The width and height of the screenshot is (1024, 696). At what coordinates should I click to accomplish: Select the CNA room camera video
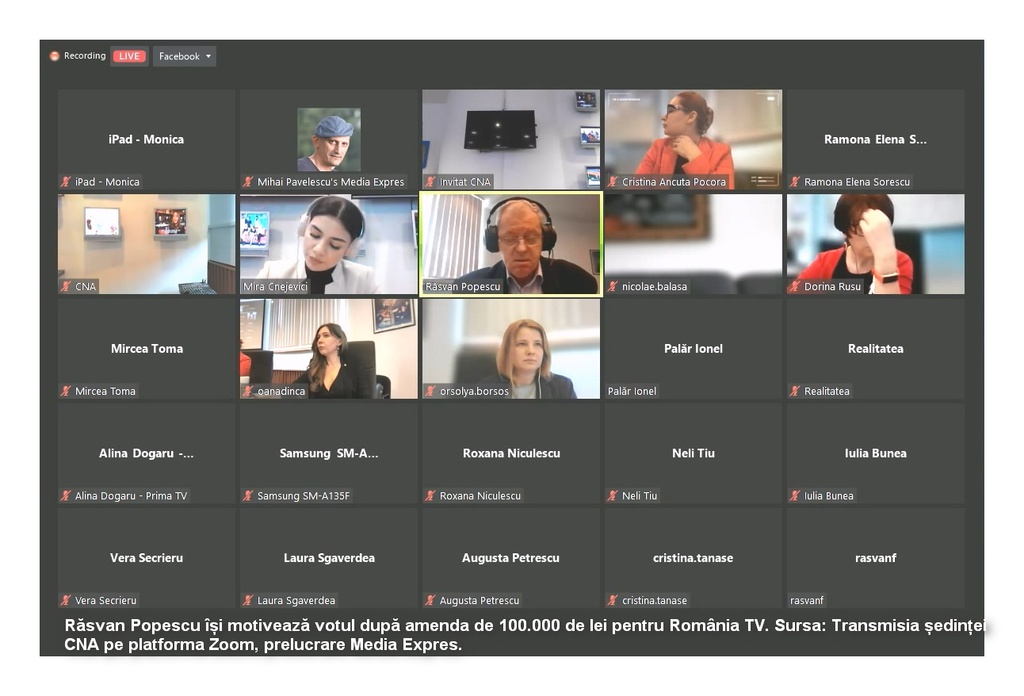pyautogui.click(x=146, y=244)
